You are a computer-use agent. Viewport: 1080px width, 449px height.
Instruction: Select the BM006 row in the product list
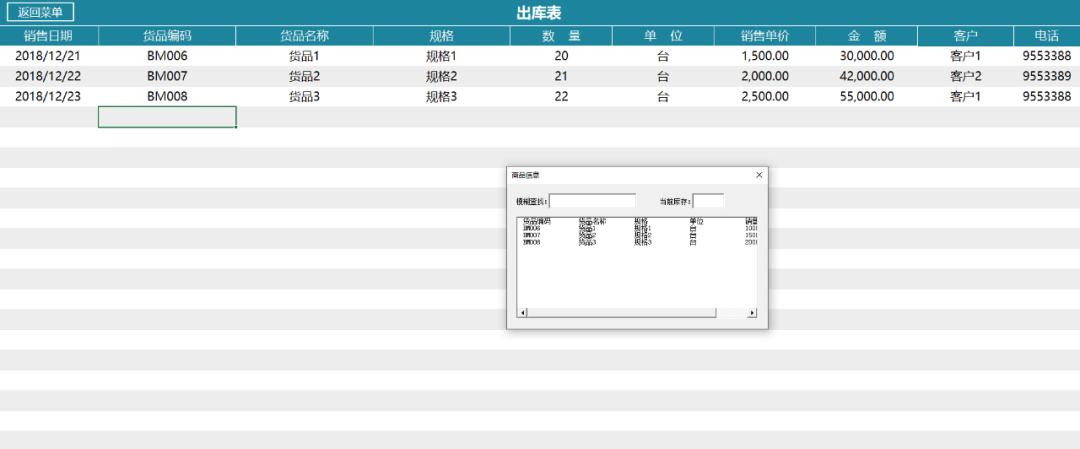[x=560, y=228]
